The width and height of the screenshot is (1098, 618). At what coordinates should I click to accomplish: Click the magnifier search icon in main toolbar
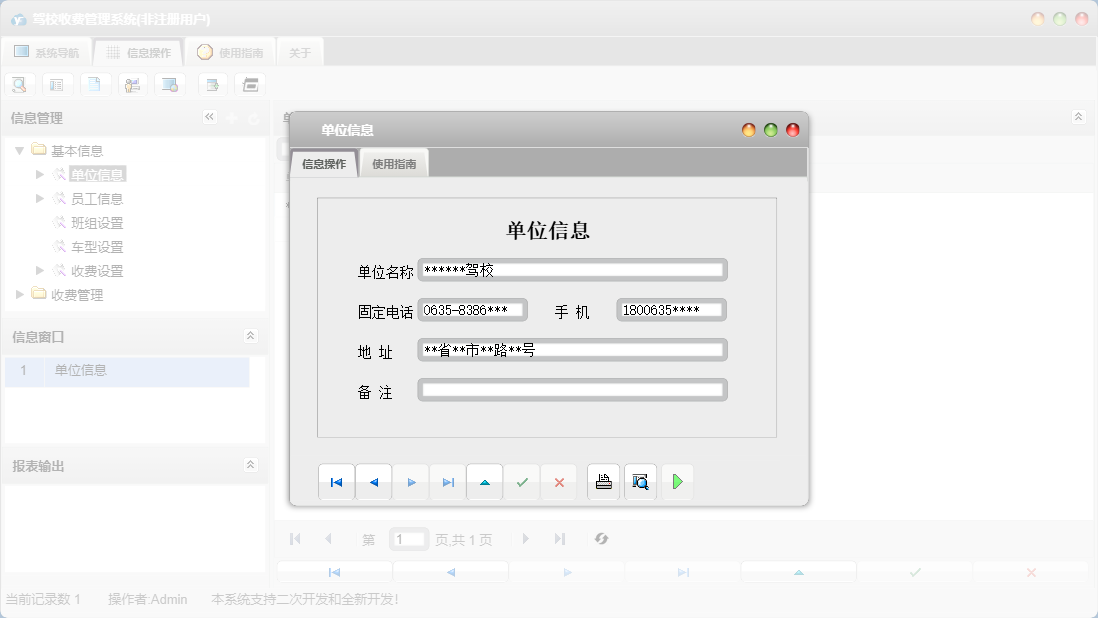[19, 85]
